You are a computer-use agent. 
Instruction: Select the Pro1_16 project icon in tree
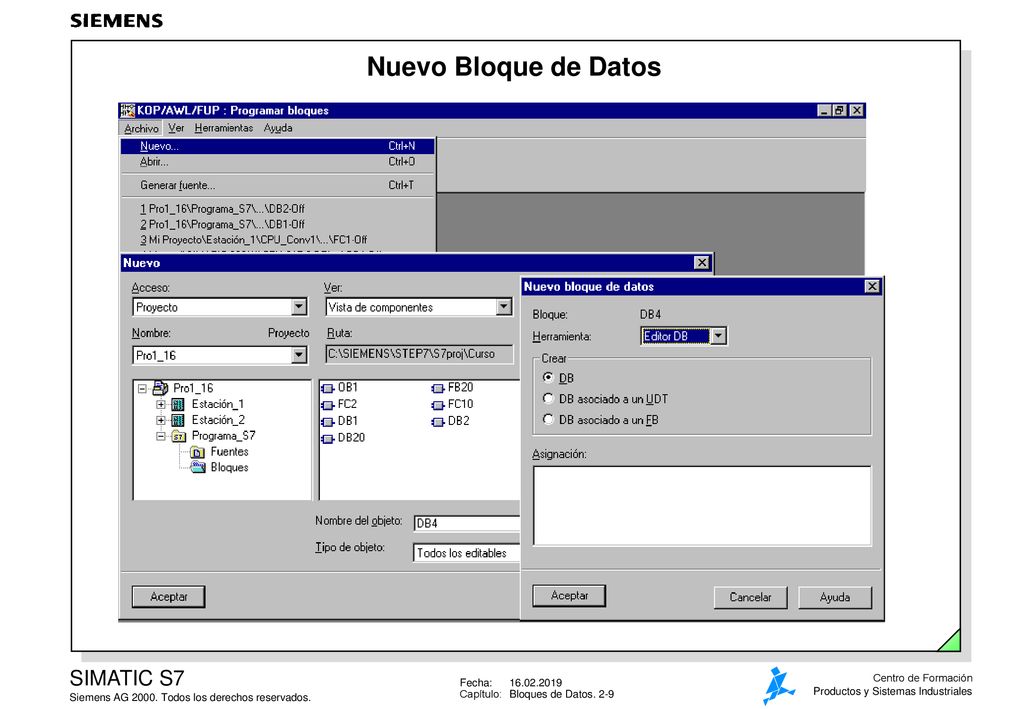[160, 388]
